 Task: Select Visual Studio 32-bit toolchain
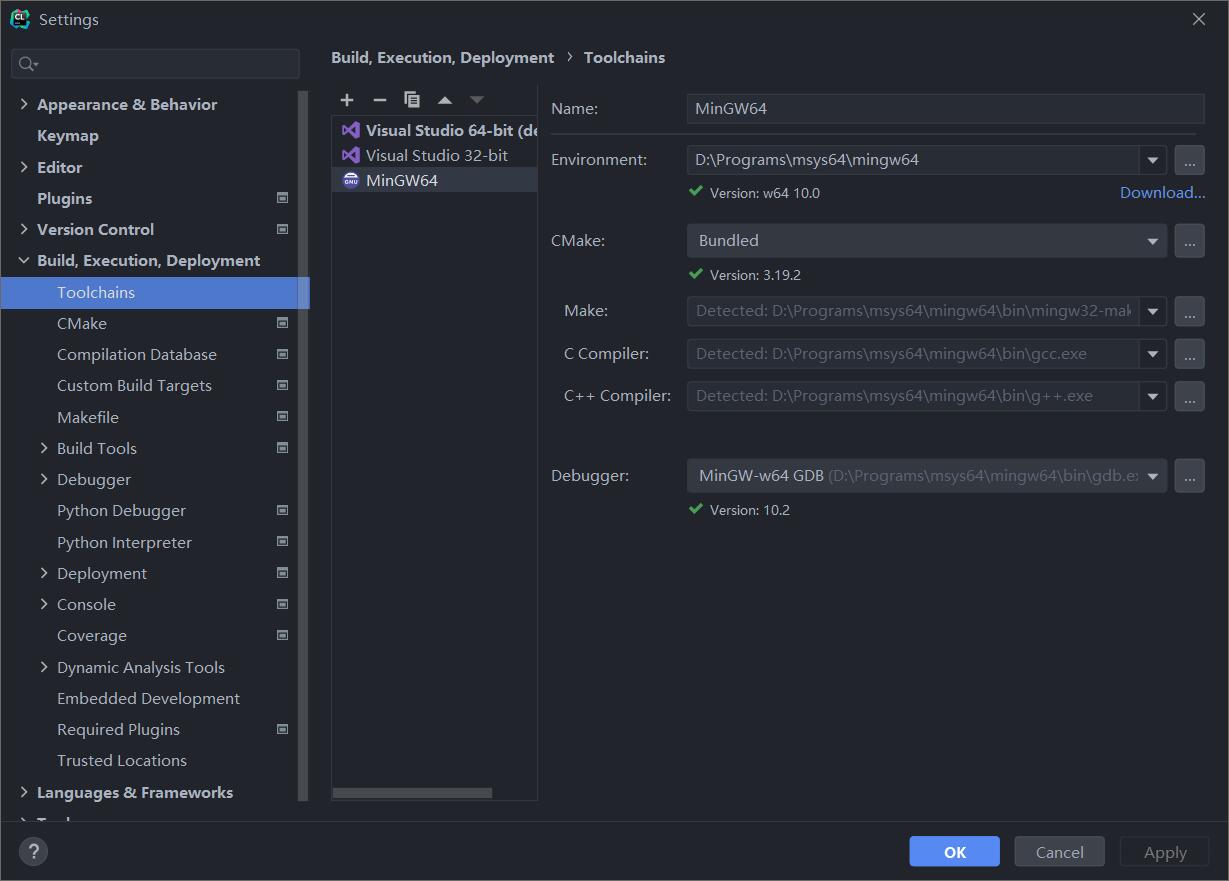[434, 155]
